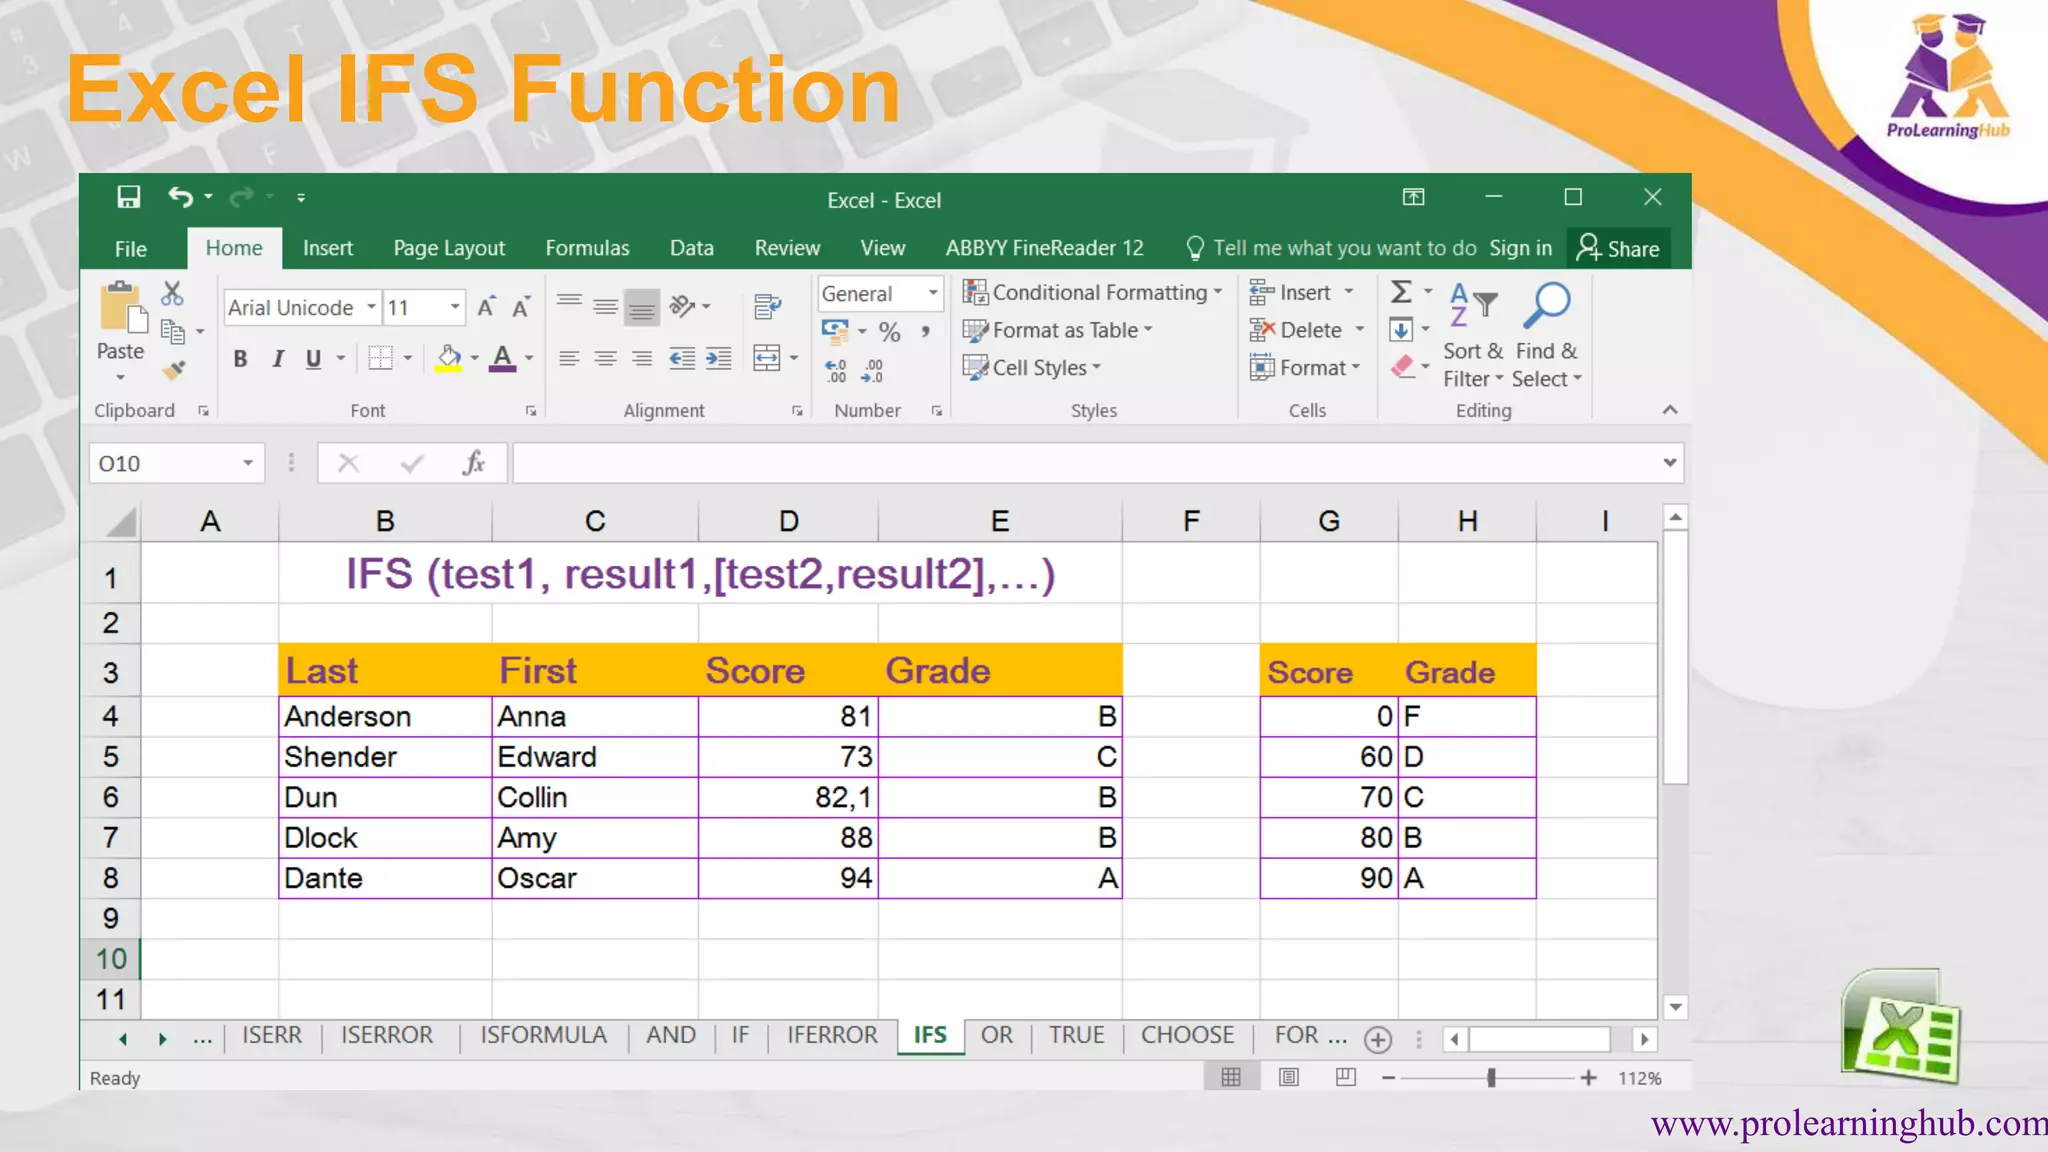Click the Orientation text angle icon
Image resolution: width=2048 pixels, height=1152 pixels.
[x=683, y=306]
